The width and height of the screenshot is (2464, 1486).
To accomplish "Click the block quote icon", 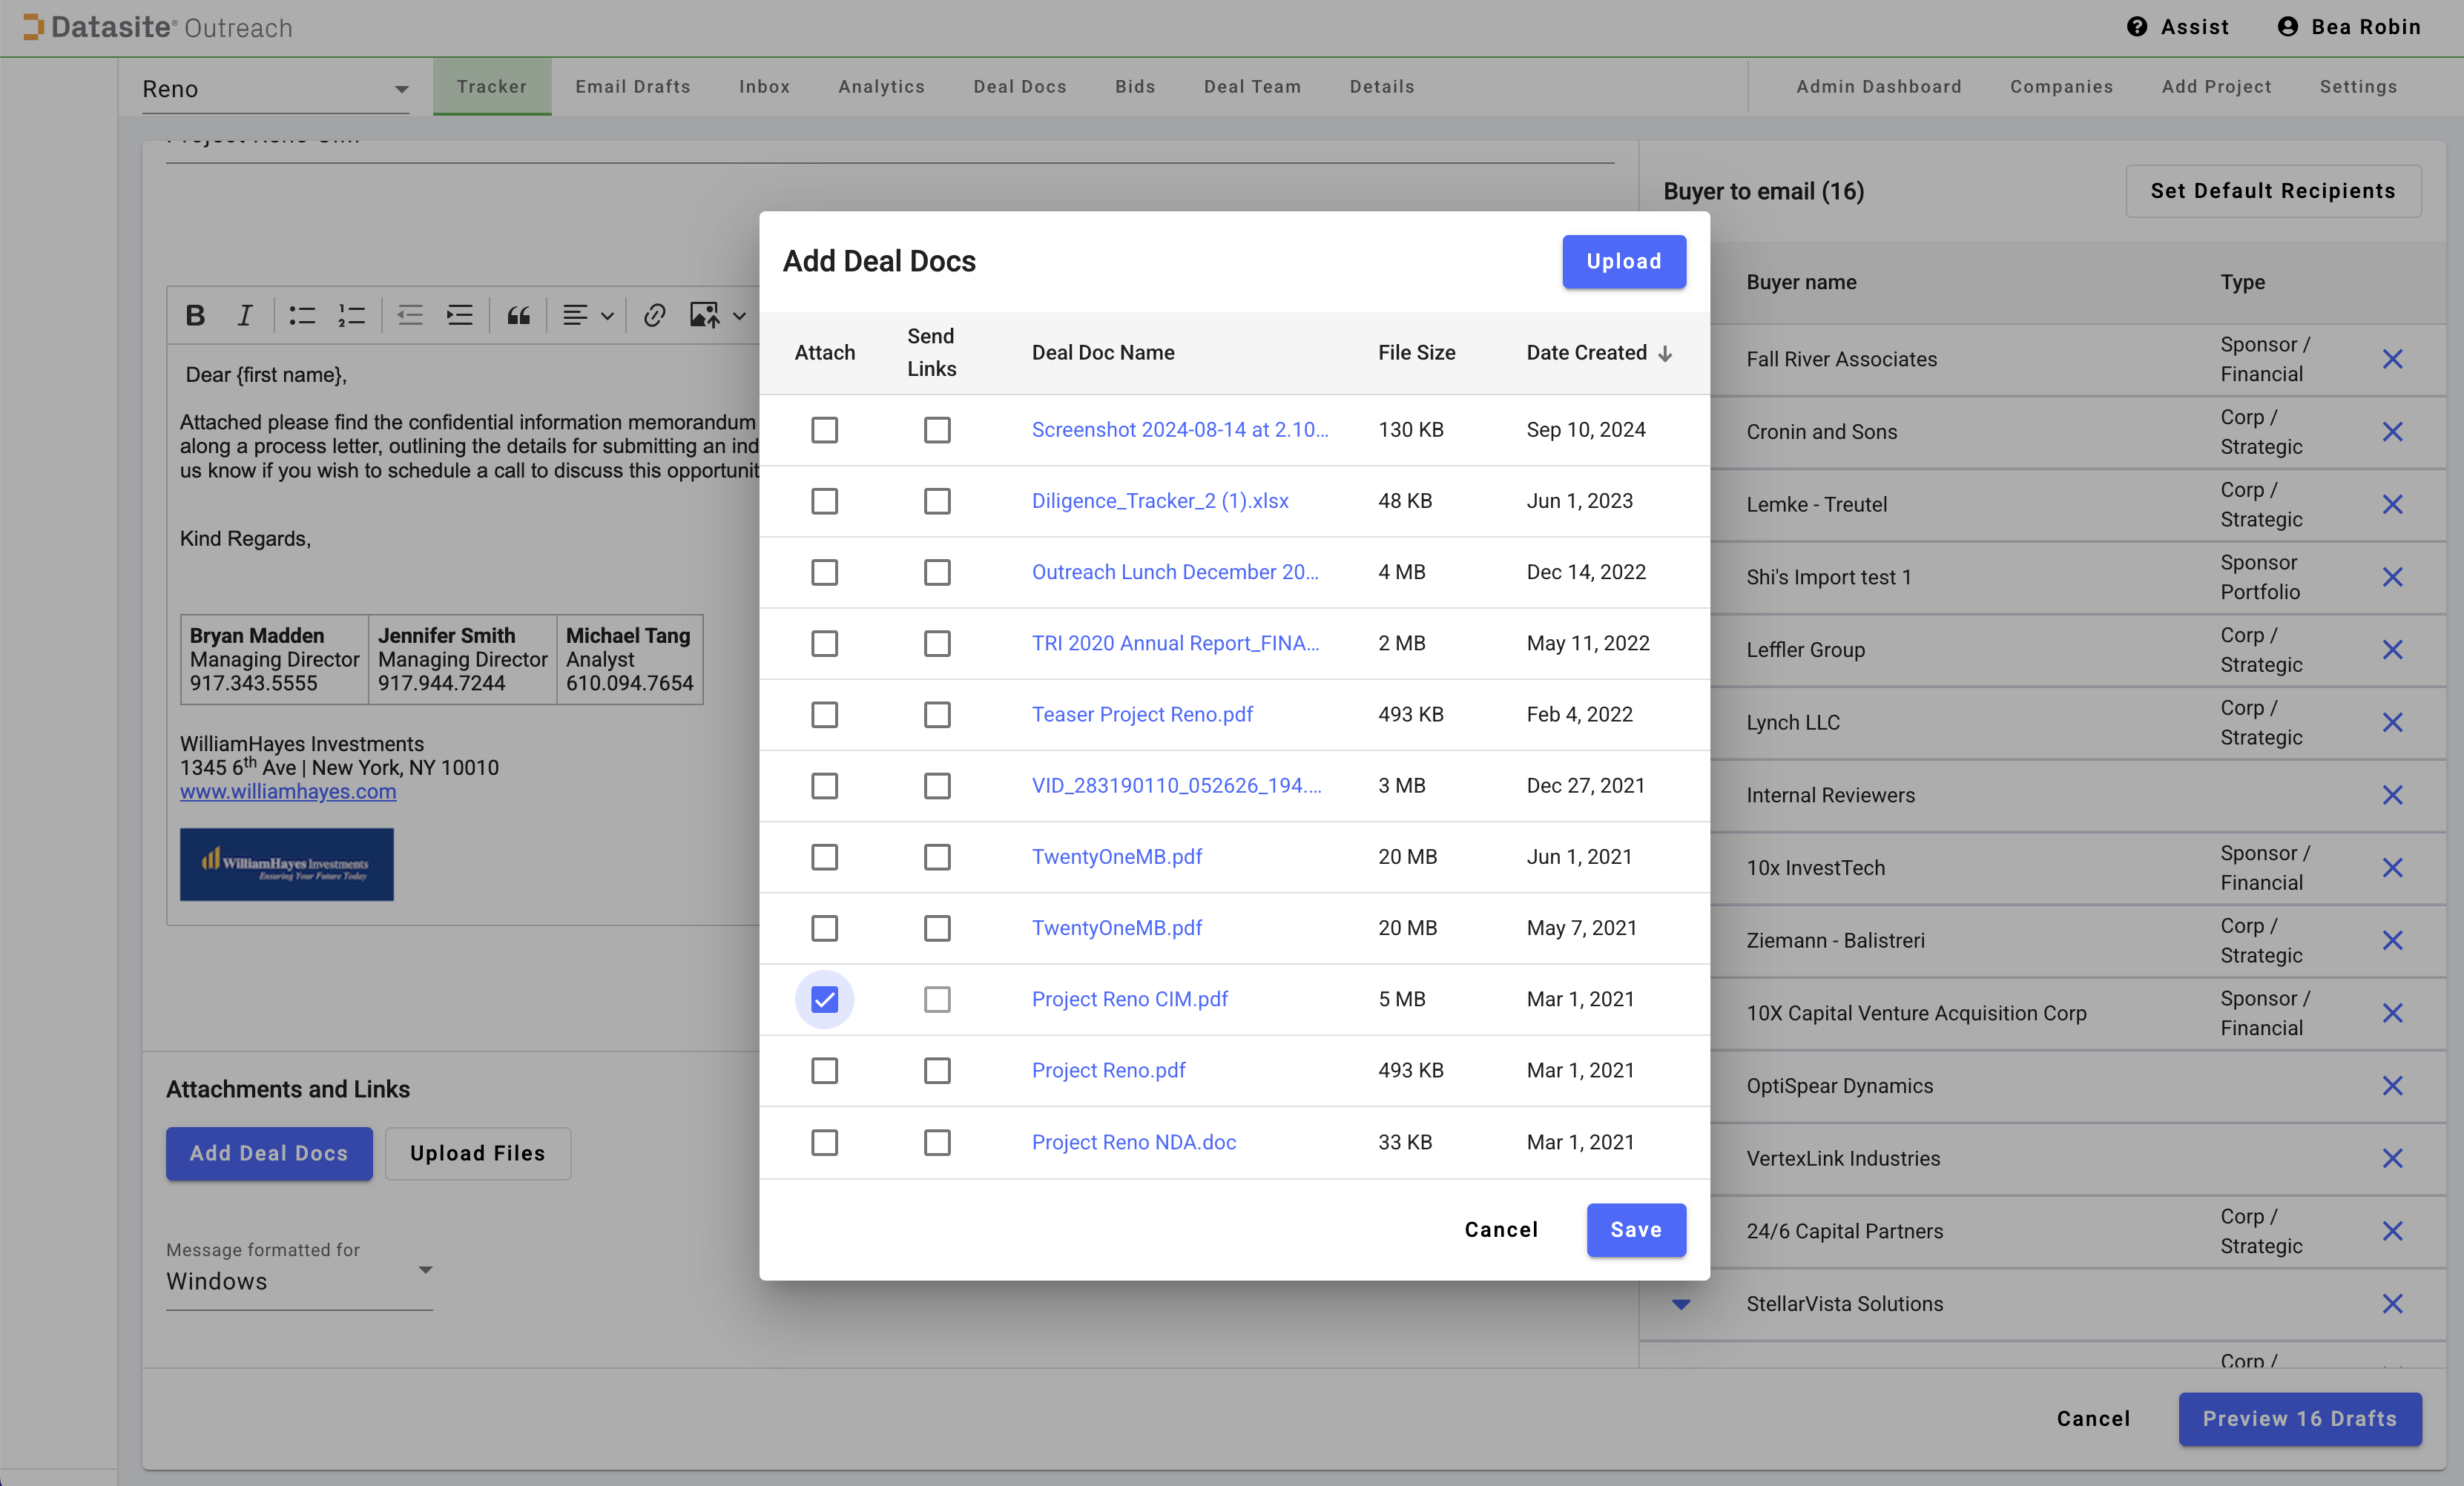I will (x=518, y=316).
